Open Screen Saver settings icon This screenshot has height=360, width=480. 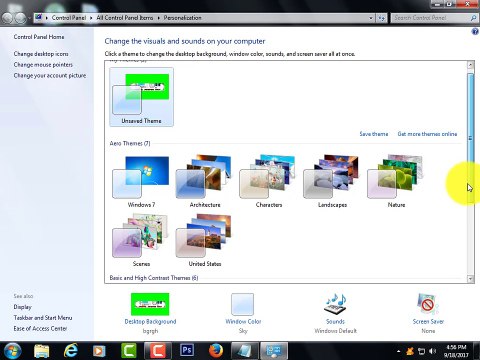[428, 304]
